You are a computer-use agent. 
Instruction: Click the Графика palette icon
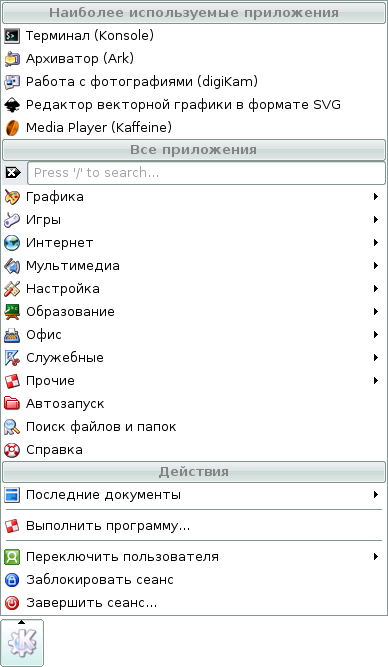(x=12, y=197)
